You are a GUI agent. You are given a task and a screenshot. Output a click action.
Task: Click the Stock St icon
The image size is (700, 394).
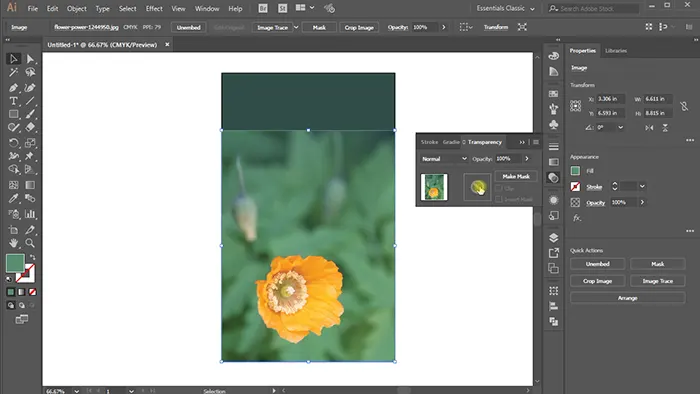(x=283, y=8)
